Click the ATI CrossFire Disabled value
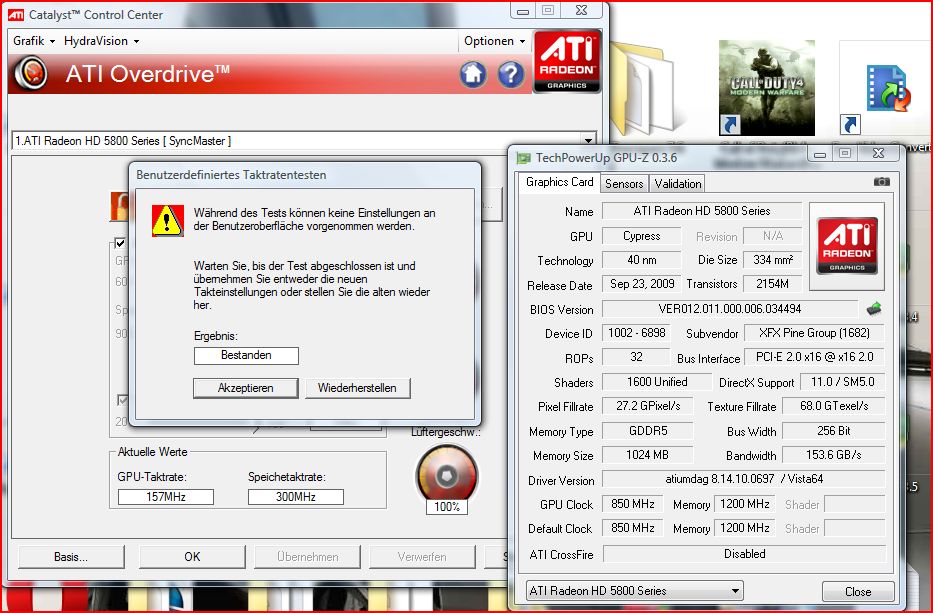Viewport: 933px width, 613px height. [x=744, y=553]
